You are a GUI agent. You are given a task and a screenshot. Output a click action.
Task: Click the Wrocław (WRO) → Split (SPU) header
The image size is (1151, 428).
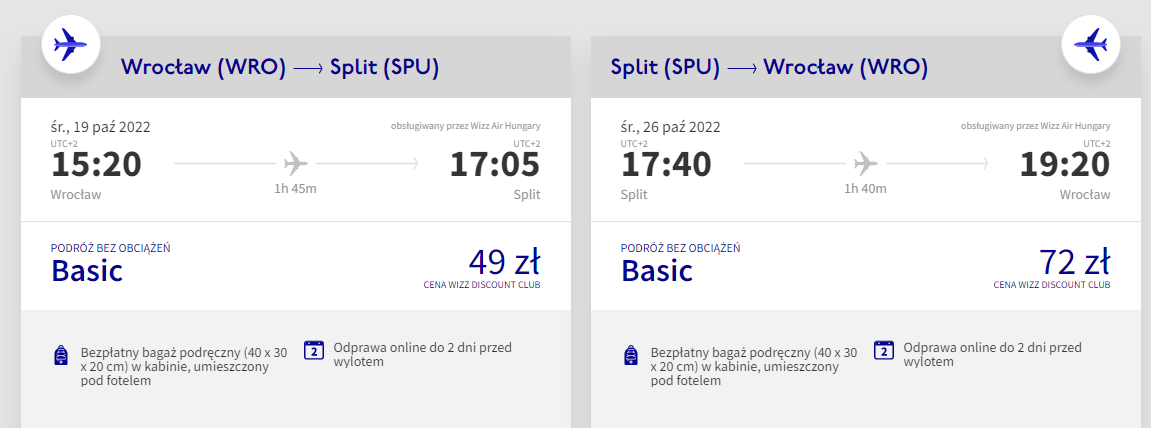coord(280,68)
